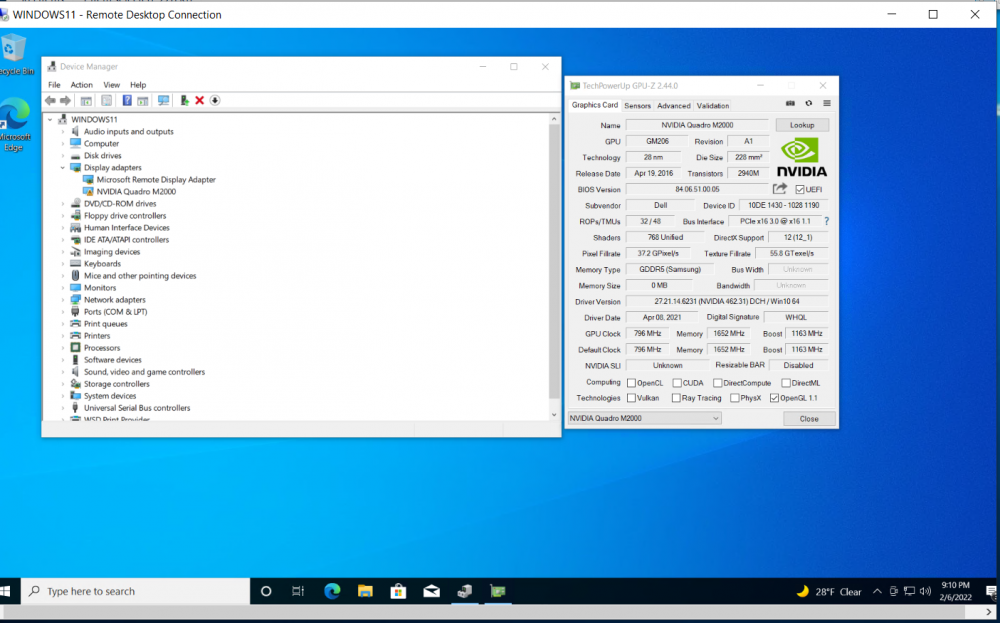Expand Universal Serial Bus controllers node
1000x623 pixels.
pos(62,408)
